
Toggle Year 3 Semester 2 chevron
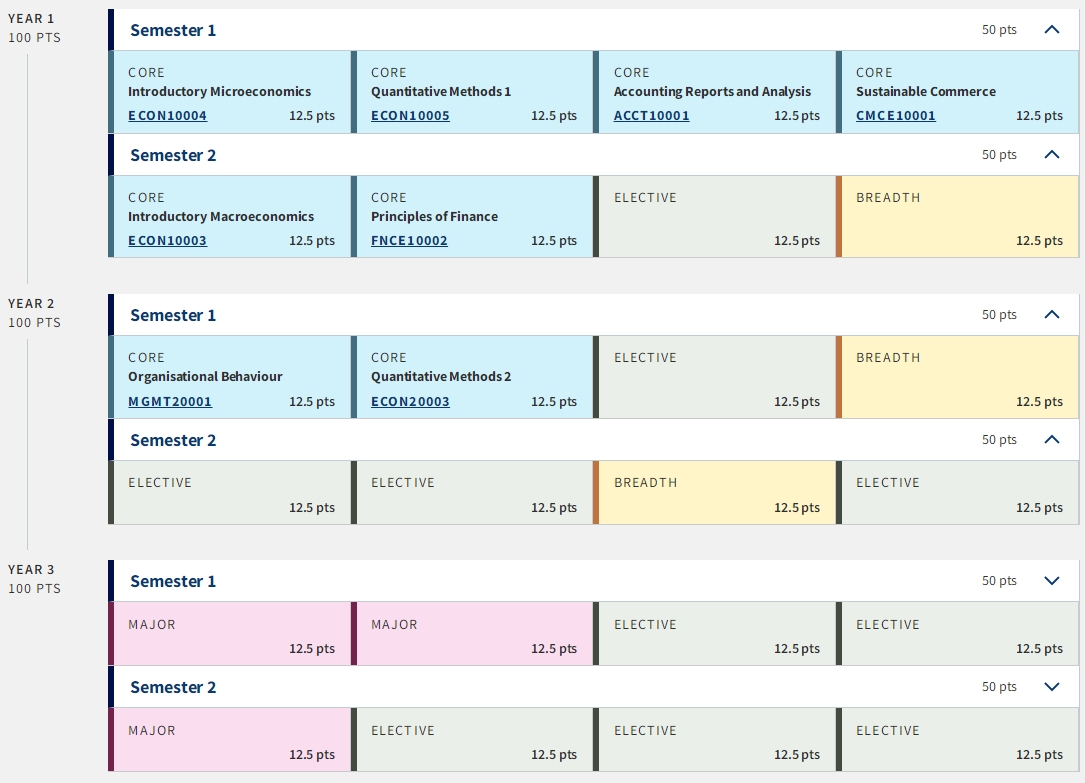[x=1051, y=687]
